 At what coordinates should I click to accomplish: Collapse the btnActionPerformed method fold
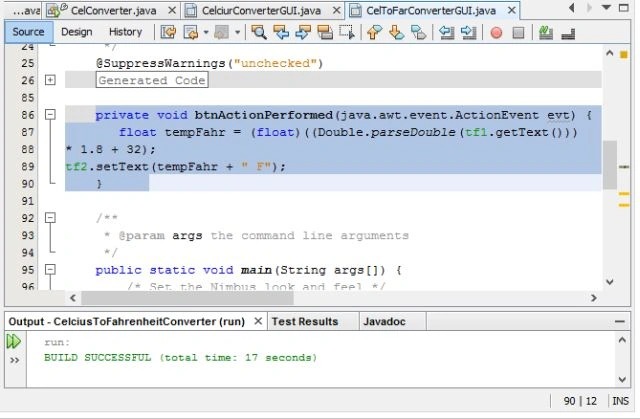pyautogui.click(x=50, y=115)
